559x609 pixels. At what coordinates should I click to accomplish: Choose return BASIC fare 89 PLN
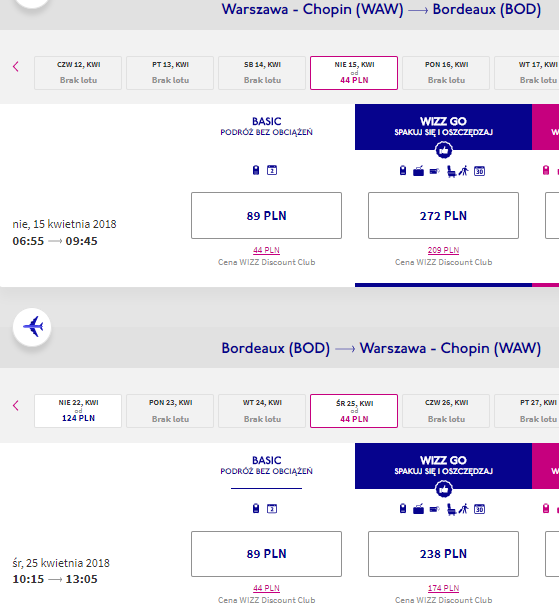pos(266,554)
